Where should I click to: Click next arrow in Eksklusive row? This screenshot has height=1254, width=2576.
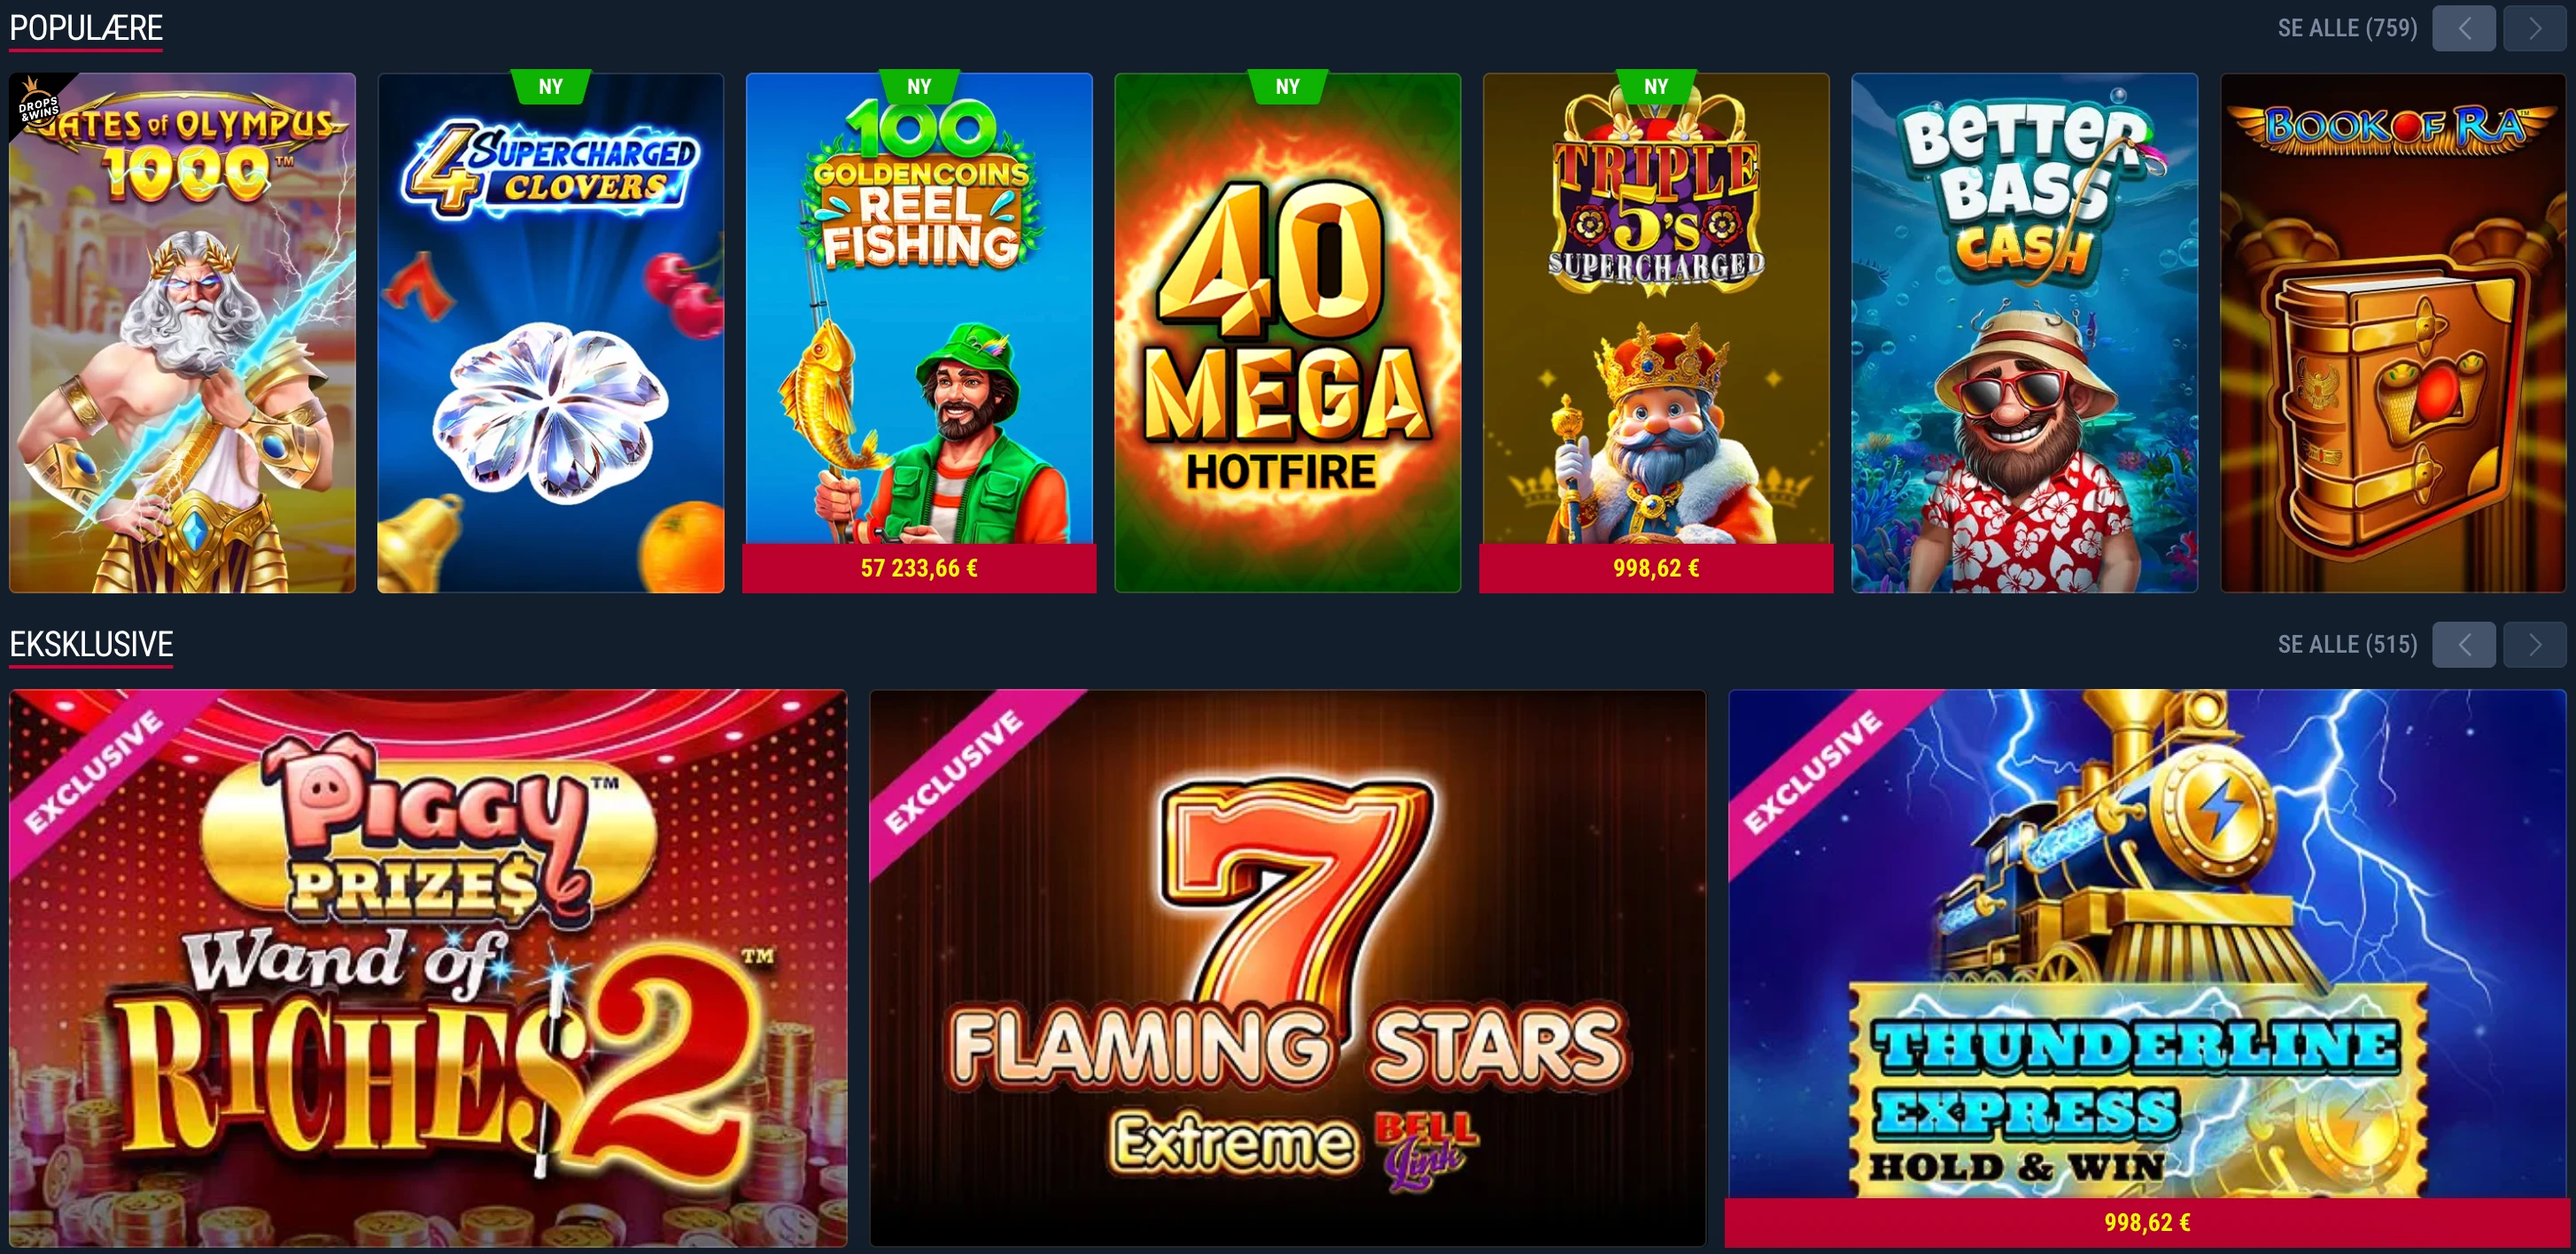click(x=2534, y=644)
